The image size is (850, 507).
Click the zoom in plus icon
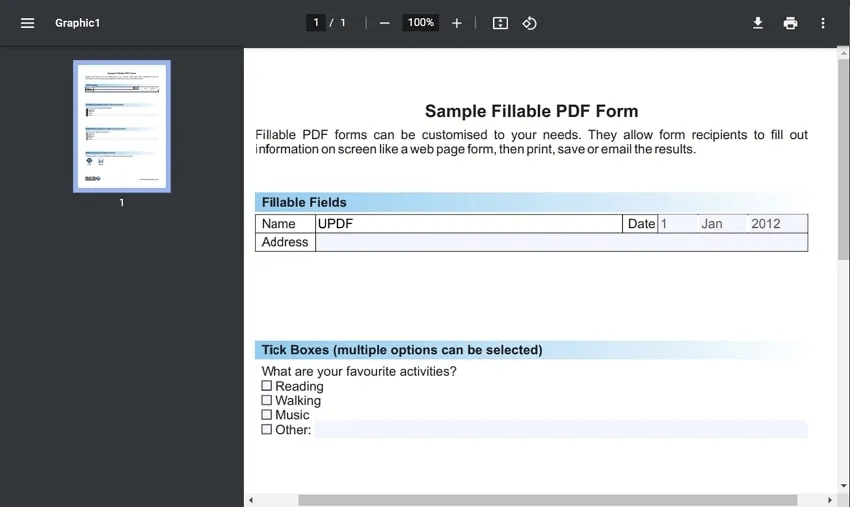click(x=457, y=23)
